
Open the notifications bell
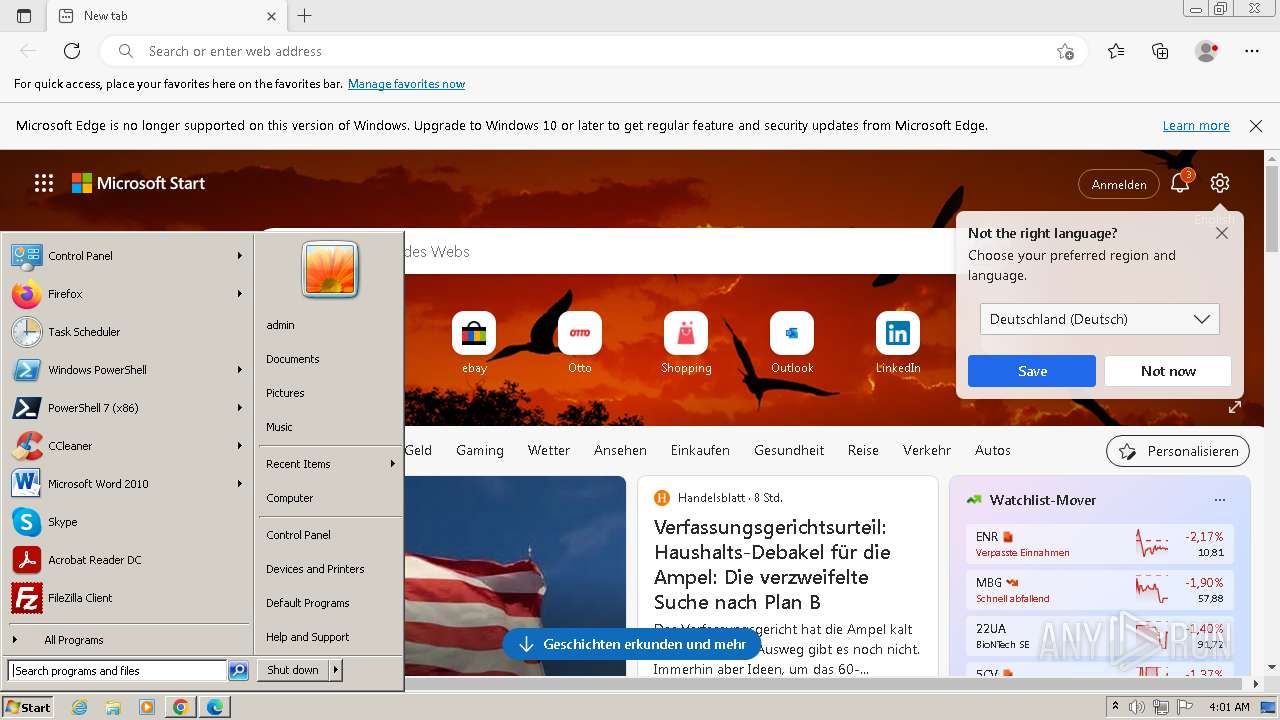1181,183
